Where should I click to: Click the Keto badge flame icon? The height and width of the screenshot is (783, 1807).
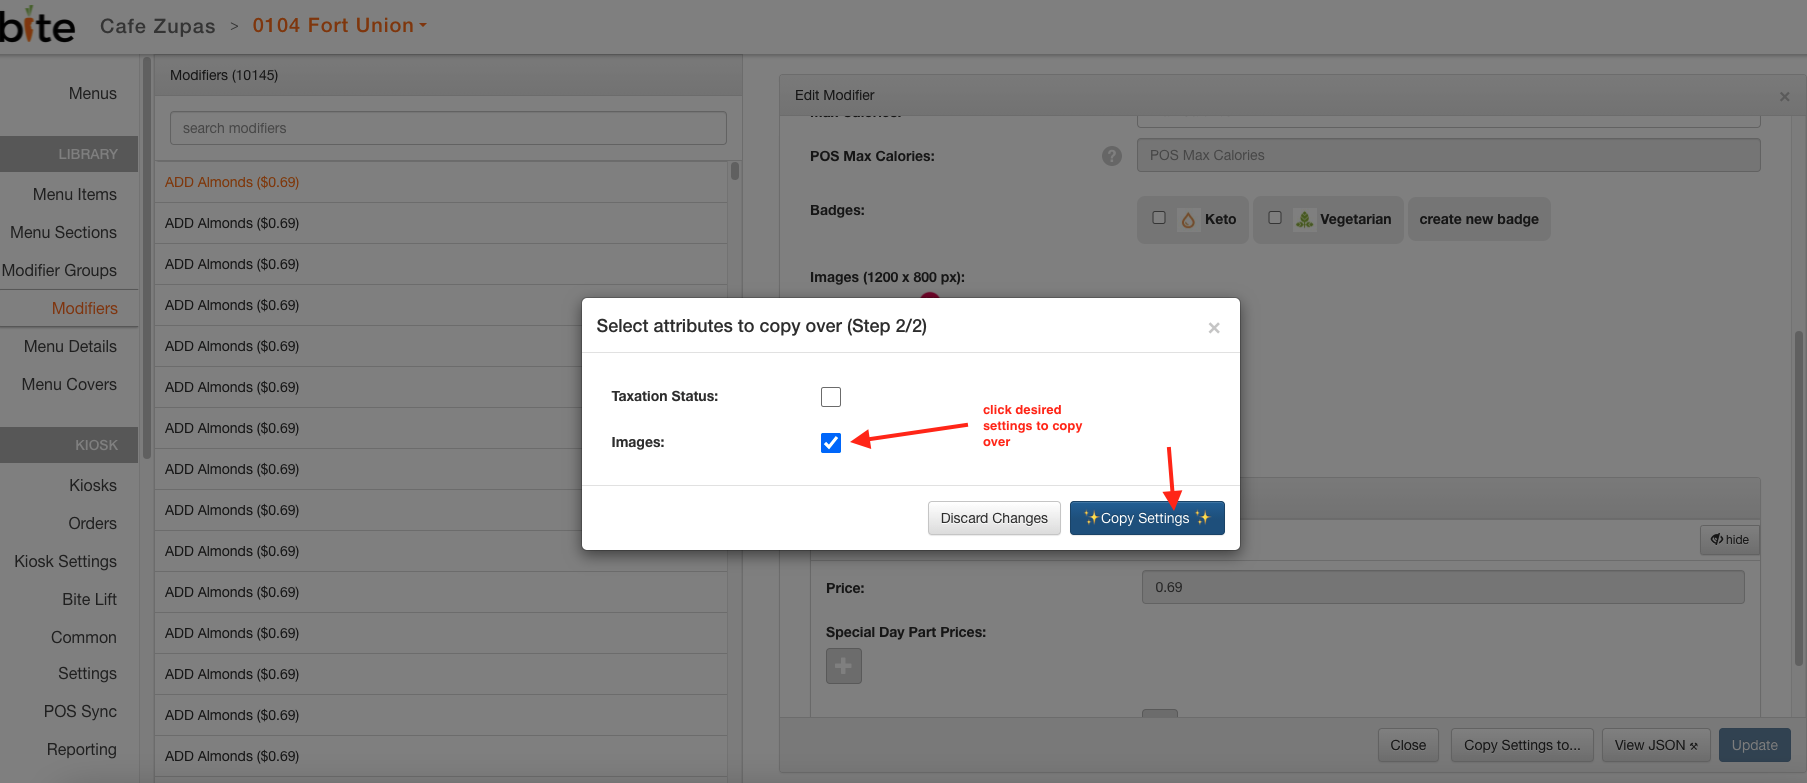coord(1188,220)
